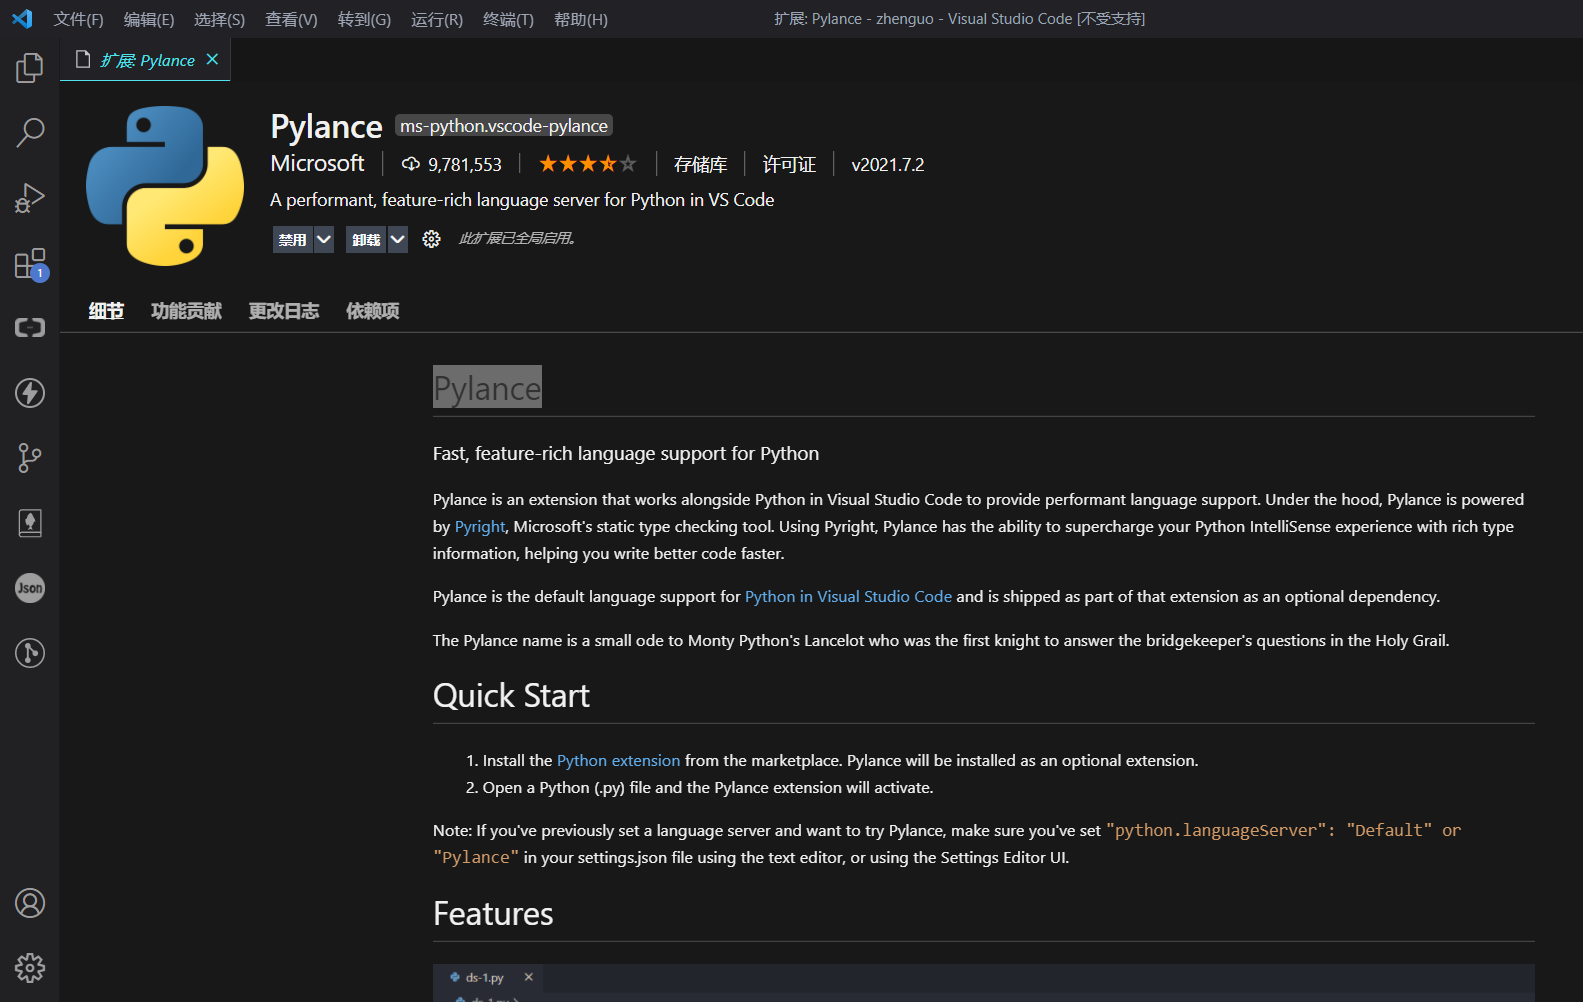The image size is (1583, 1002).
Task: Click the highlighted Pylance readme heading
Action: coord(487,387)
